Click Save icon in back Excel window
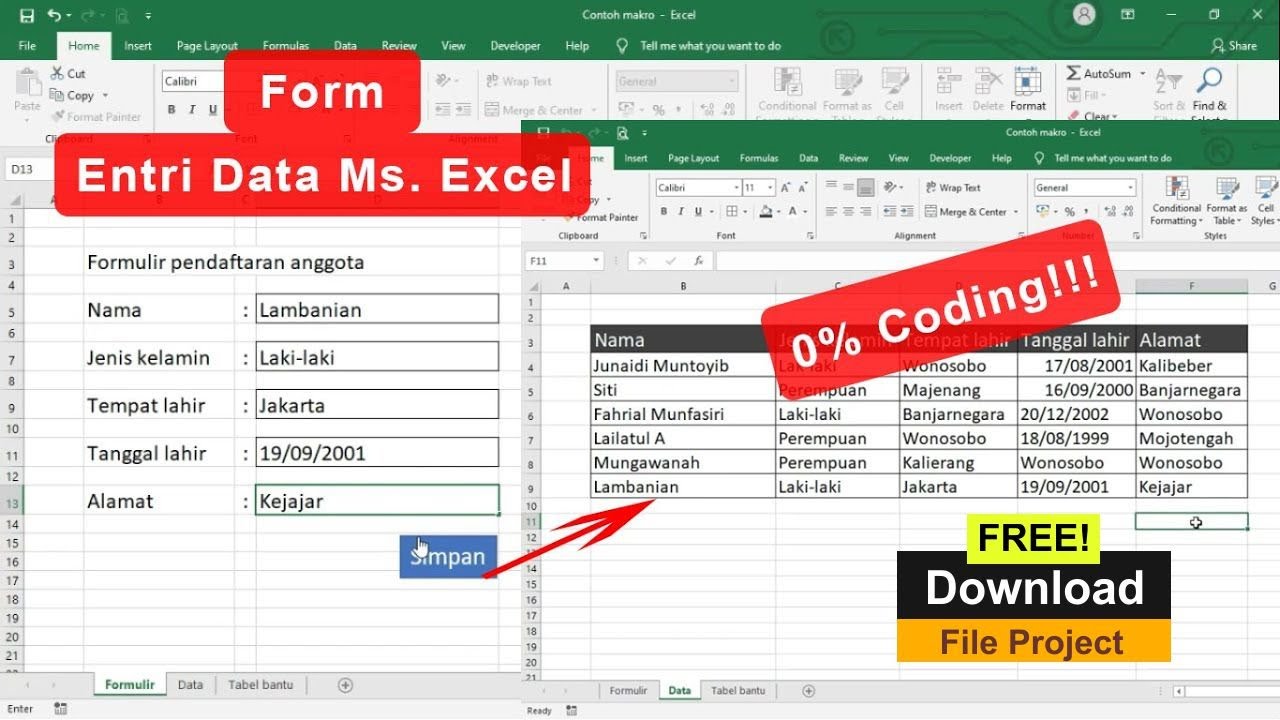Image resolution: width=1280 pixels, height=720 pixels. 27,15
